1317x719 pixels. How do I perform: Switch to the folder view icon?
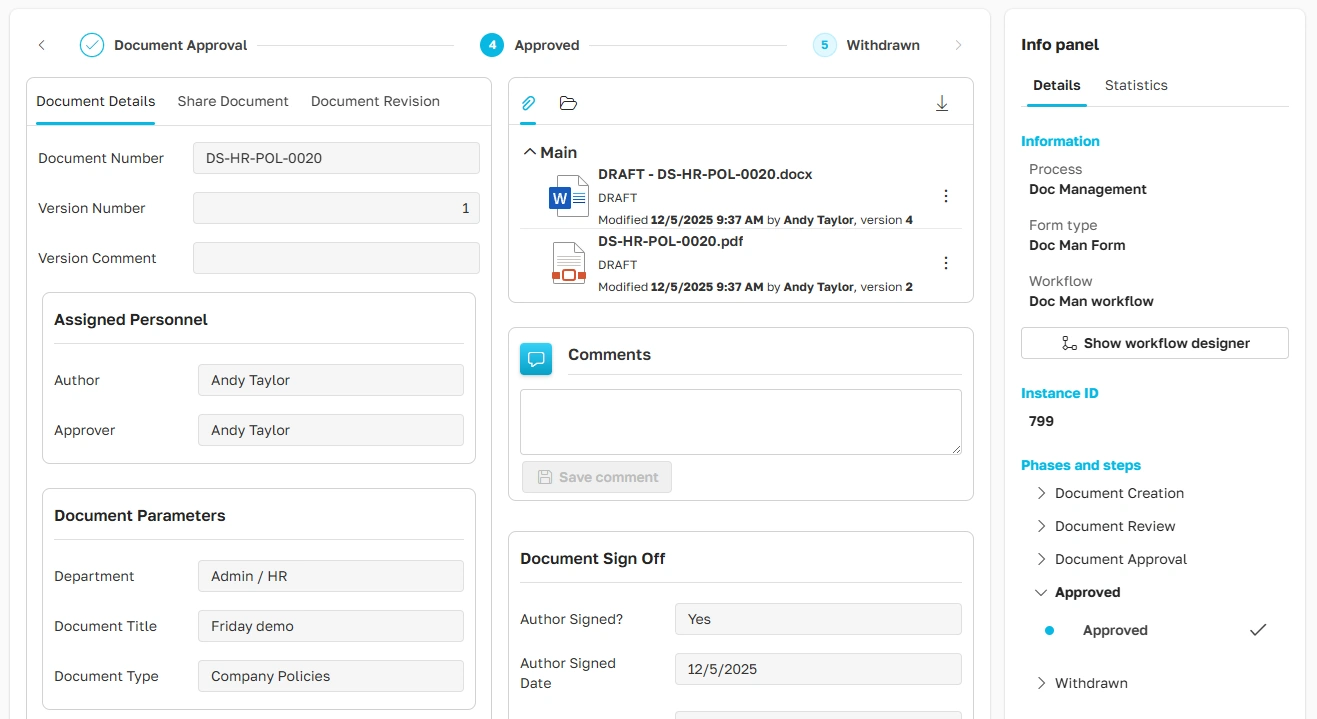[568, 103]
